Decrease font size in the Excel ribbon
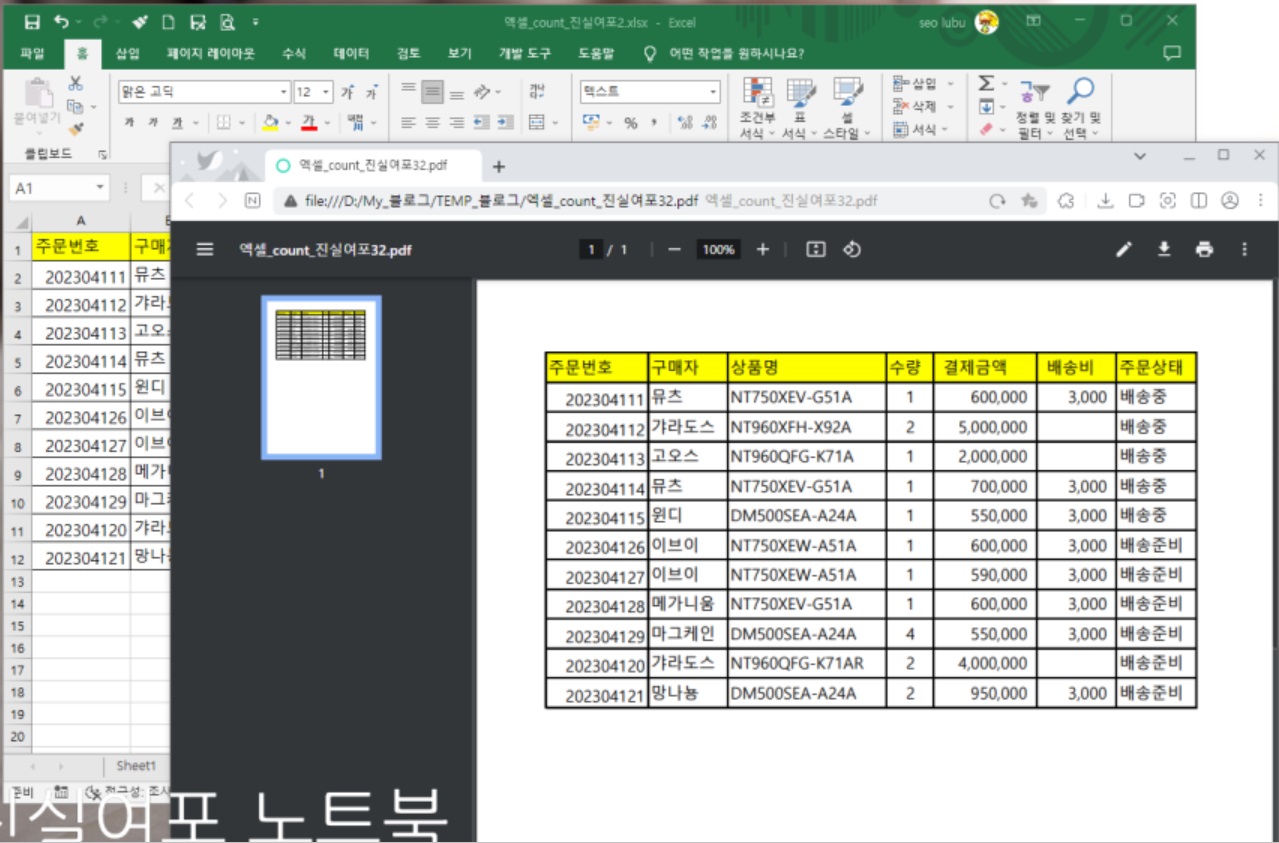Image resolution: width=1279 pixels, height=843 pixels. click(x=371, y=92)
